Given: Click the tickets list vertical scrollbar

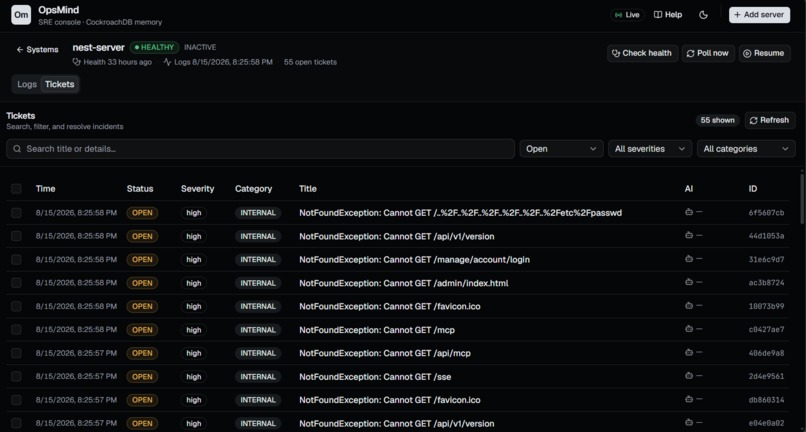Looking at the screenshot, I should point(802,198).
